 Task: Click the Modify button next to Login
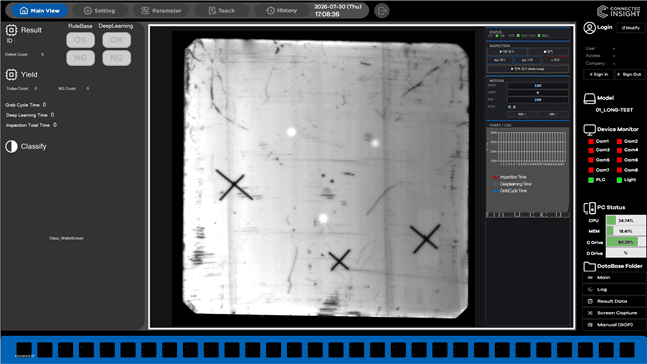click(x=630, y=28)
